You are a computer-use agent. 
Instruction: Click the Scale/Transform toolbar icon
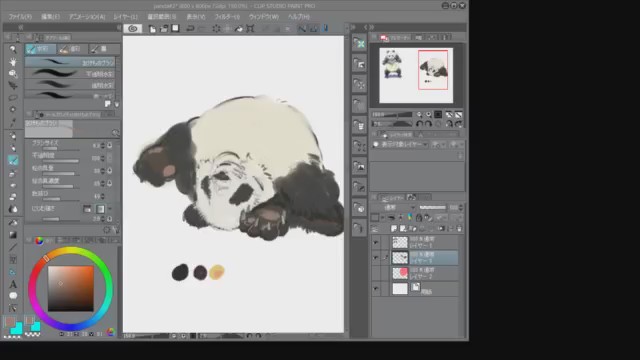tap(250, 29)
